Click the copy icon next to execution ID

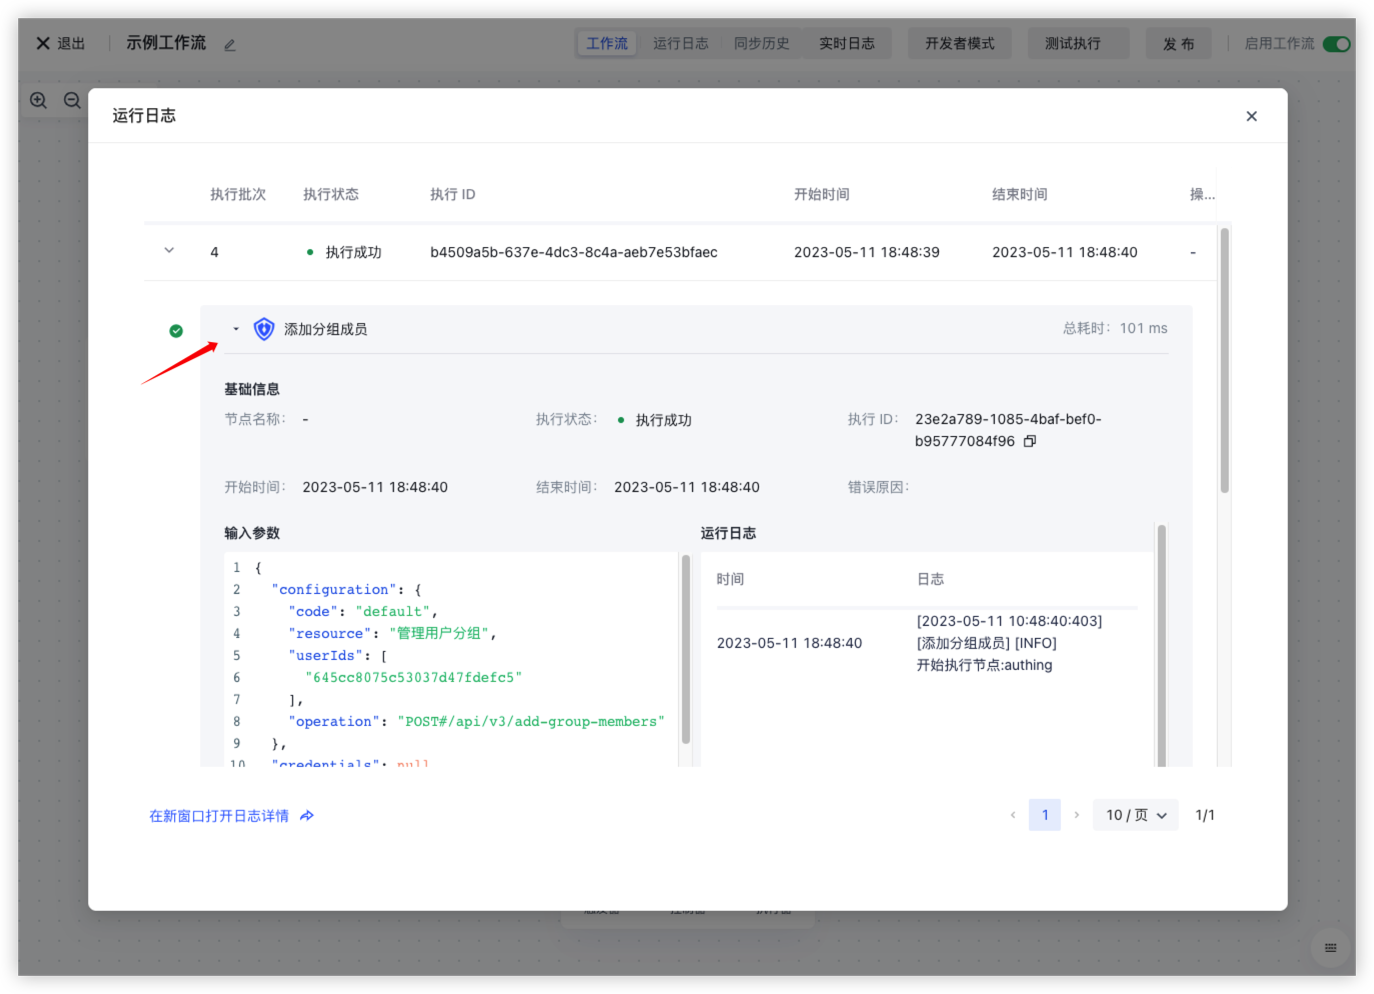(x=1030, y=441)
